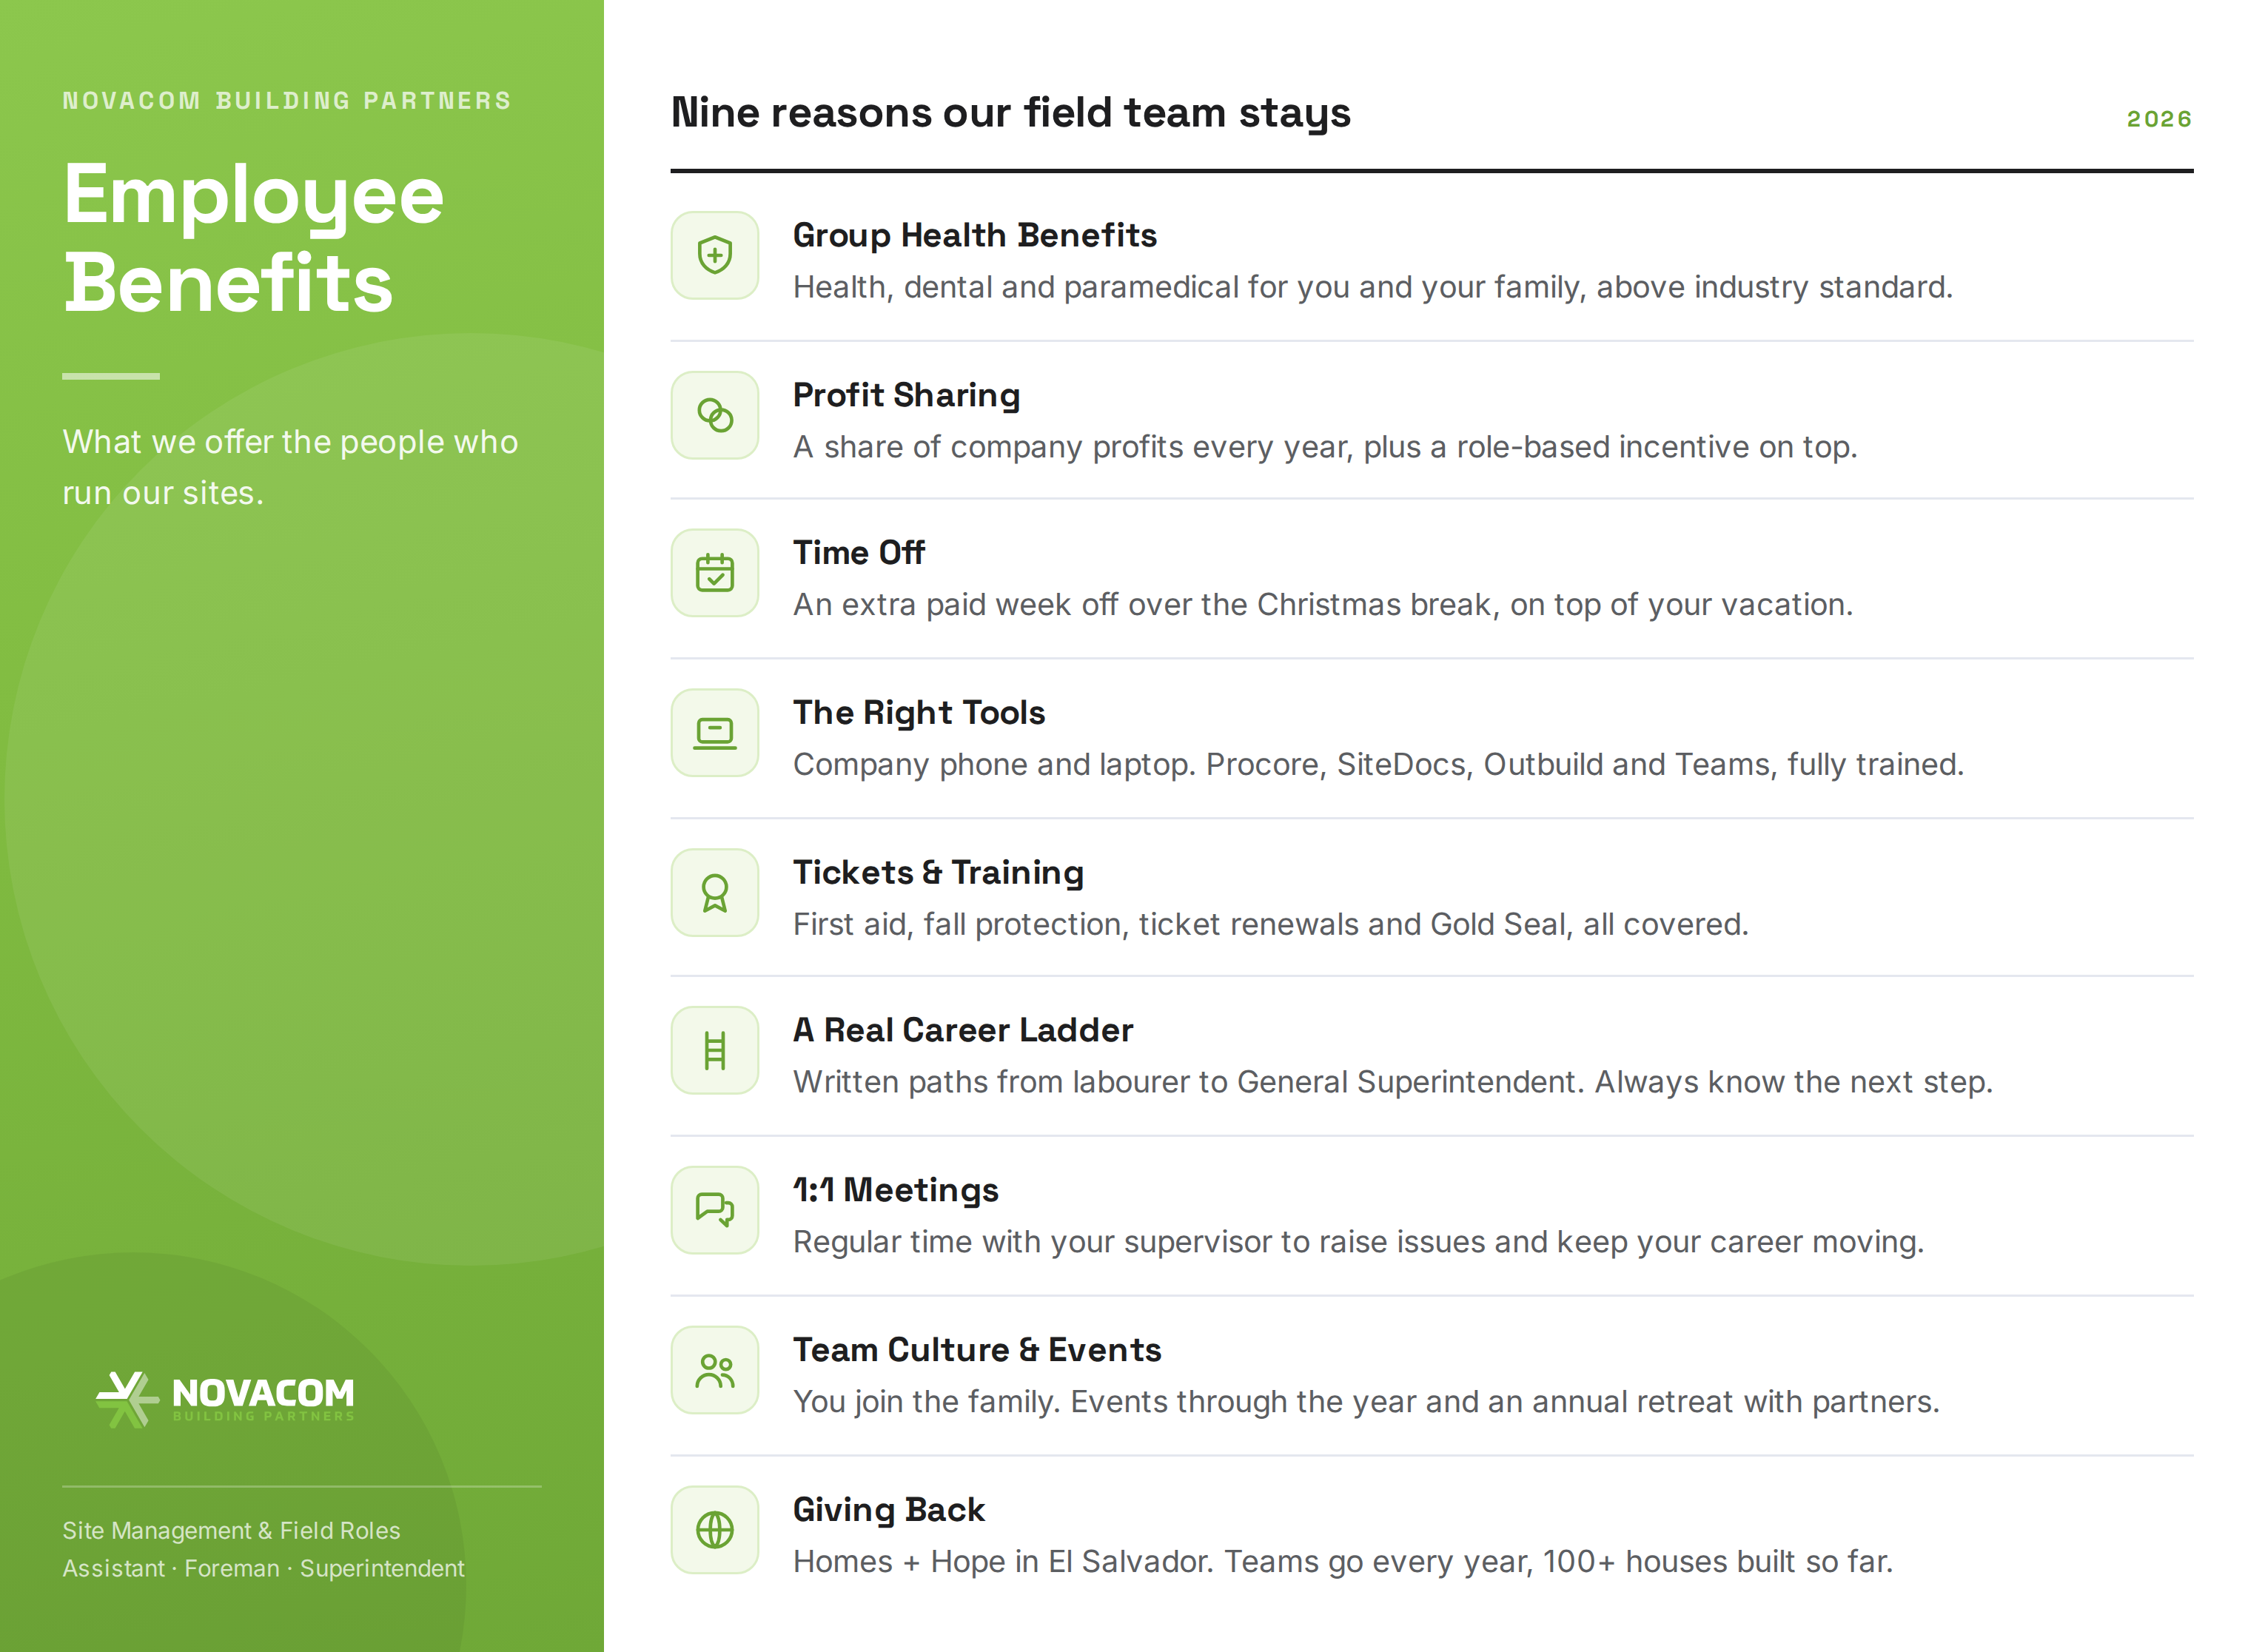
Task: Select the 'The Right Tools' heading
Action: 919,713
